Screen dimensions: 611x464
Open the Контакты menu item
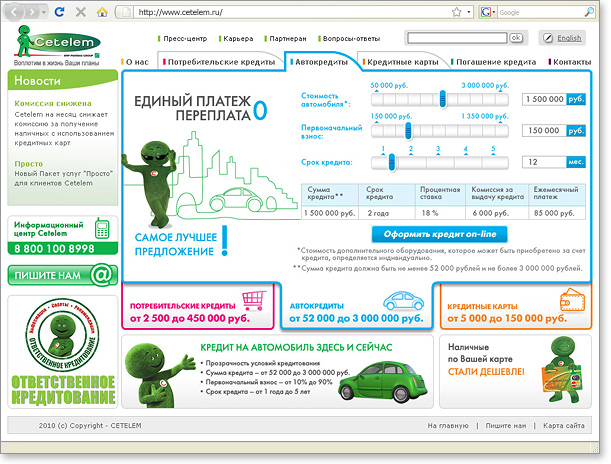570,62
